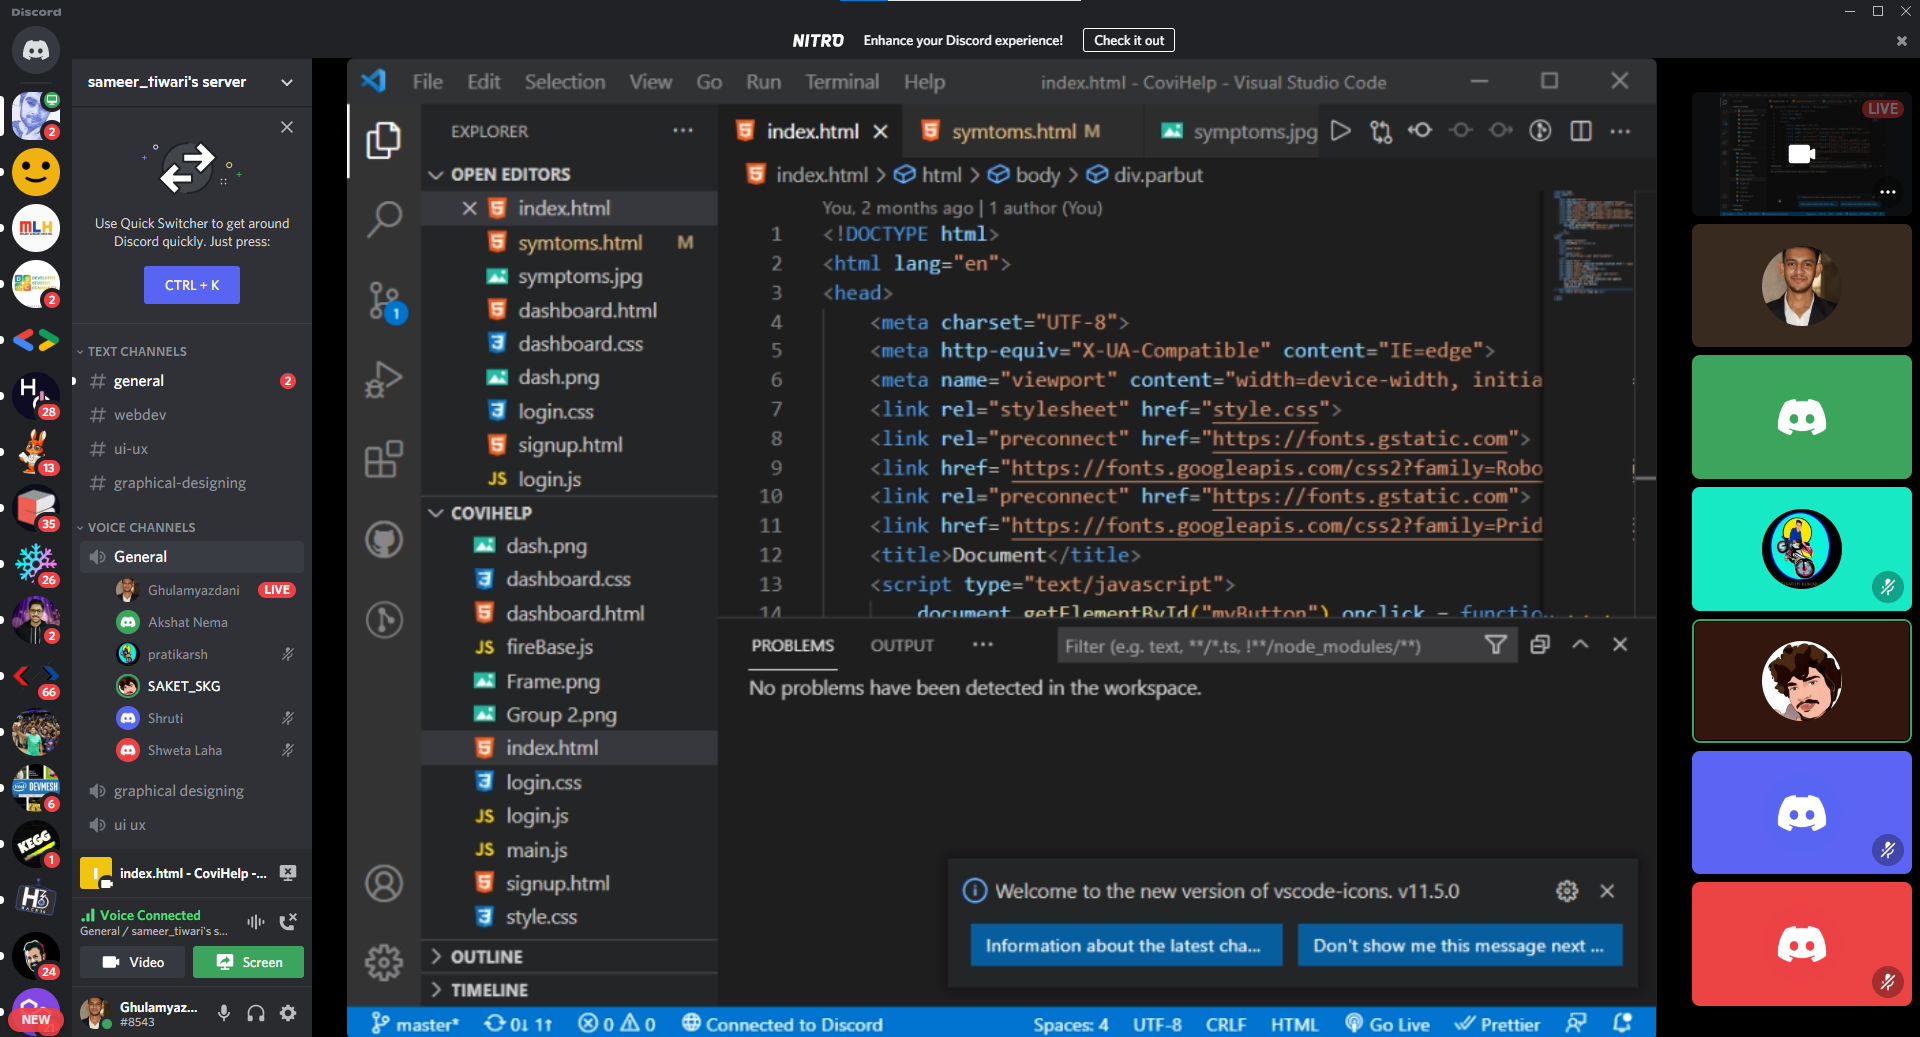Open Discord home direct messages
The height and width of the screenshot is (1037, 1920).
coord(36,50)
